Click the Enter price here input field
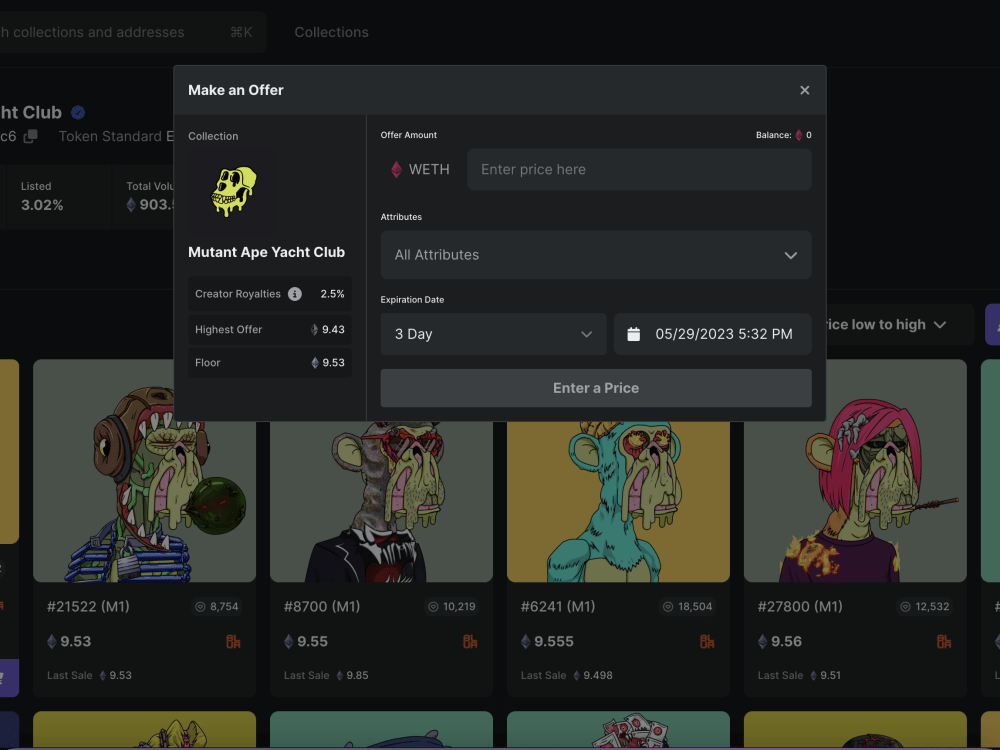1000x750 pixels. coord(639,169)
